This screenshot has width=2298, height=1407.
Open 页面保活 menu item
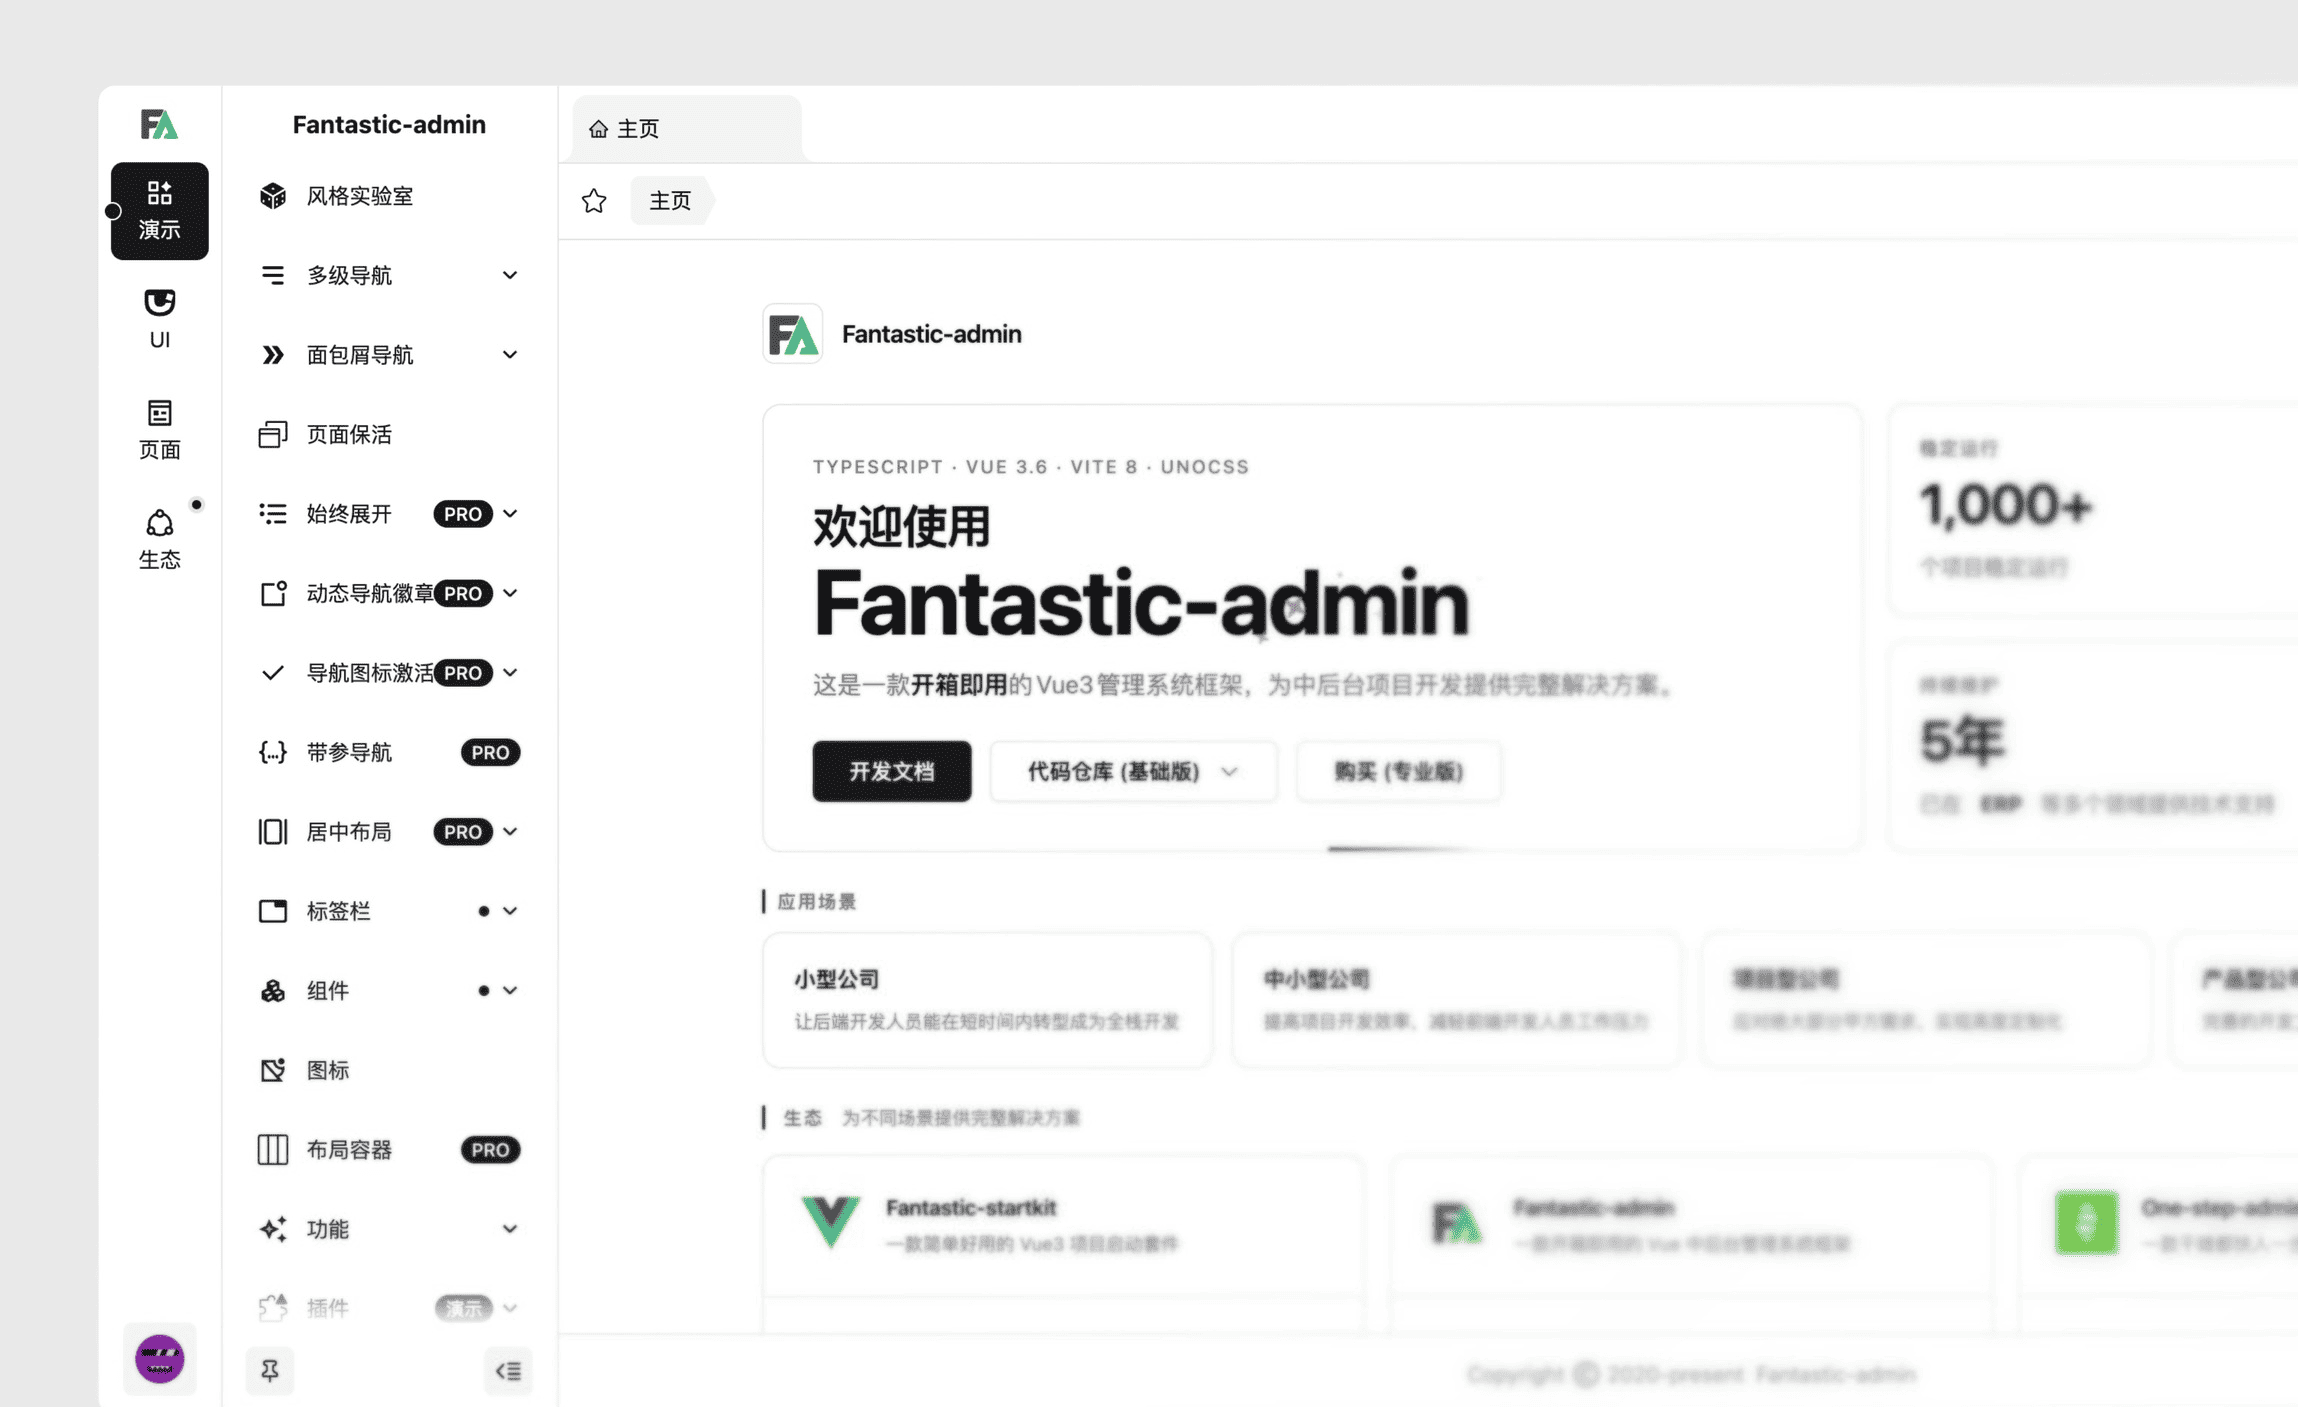click(x=349, y=434)
